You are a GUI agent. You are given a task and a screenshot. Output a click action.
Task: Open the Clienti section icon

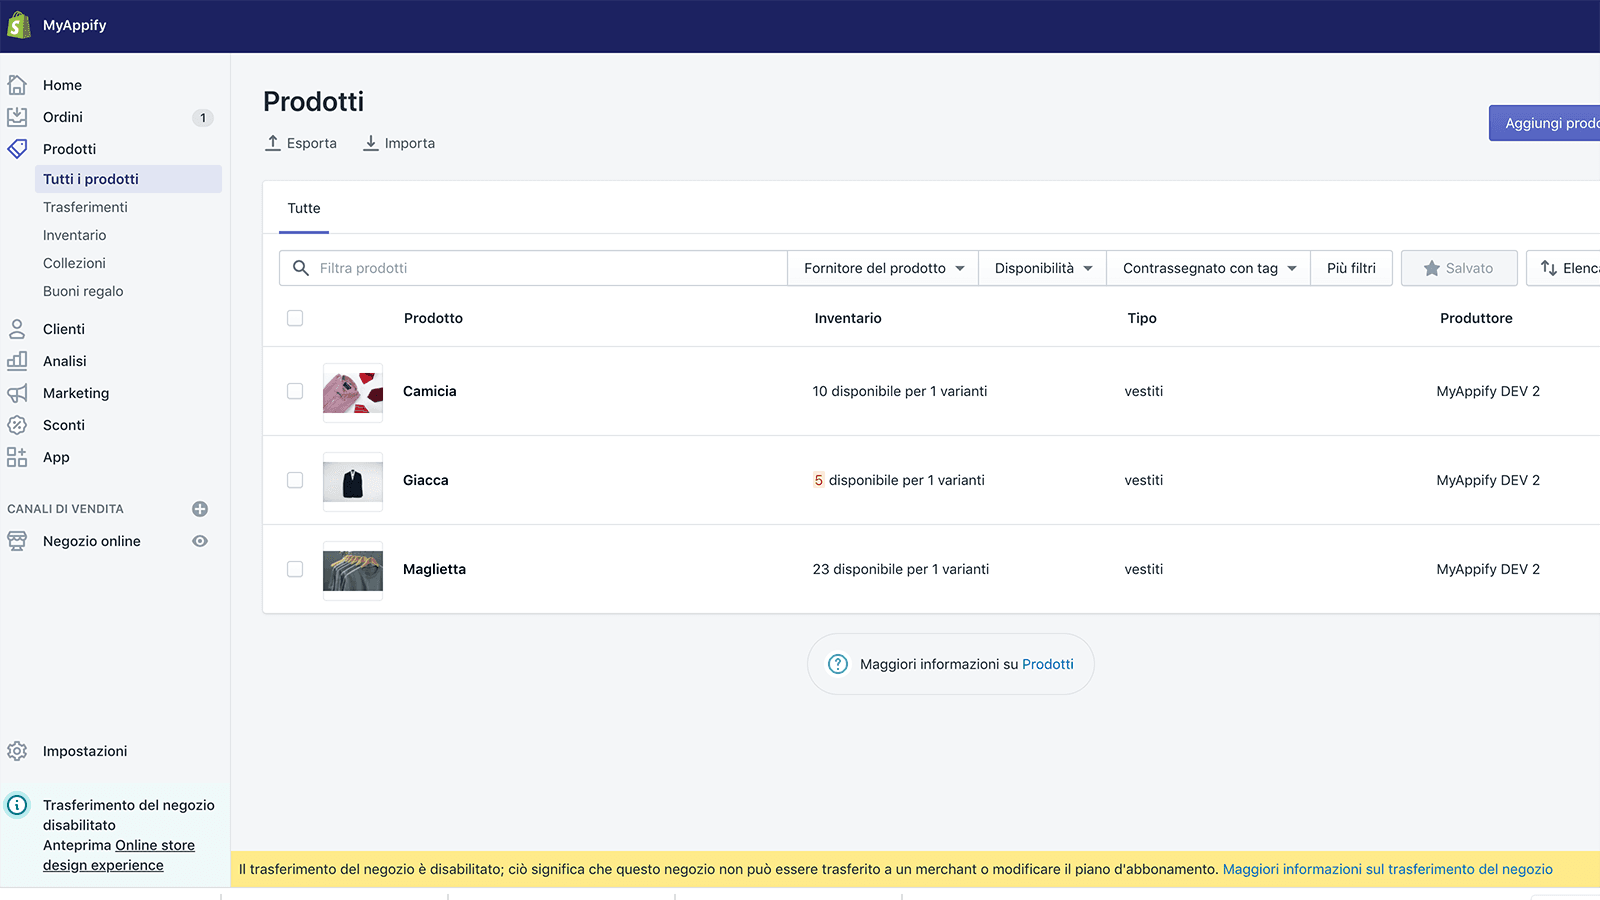pos(17,328)
